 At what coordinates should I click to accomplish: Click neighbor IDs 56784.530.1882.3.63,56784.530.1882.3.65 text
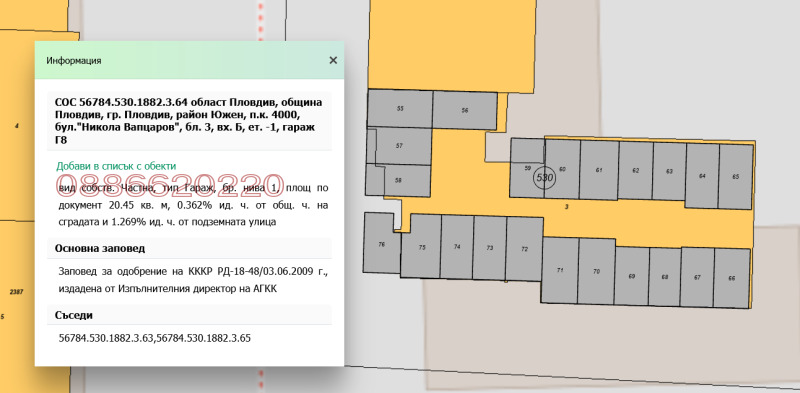(155, 338)
